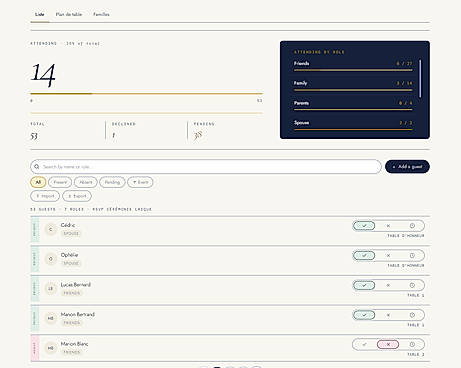Click Marion Blanc's selected absent X
The width and height of the screenshot is (461, 368).
(x=388, y=344)
